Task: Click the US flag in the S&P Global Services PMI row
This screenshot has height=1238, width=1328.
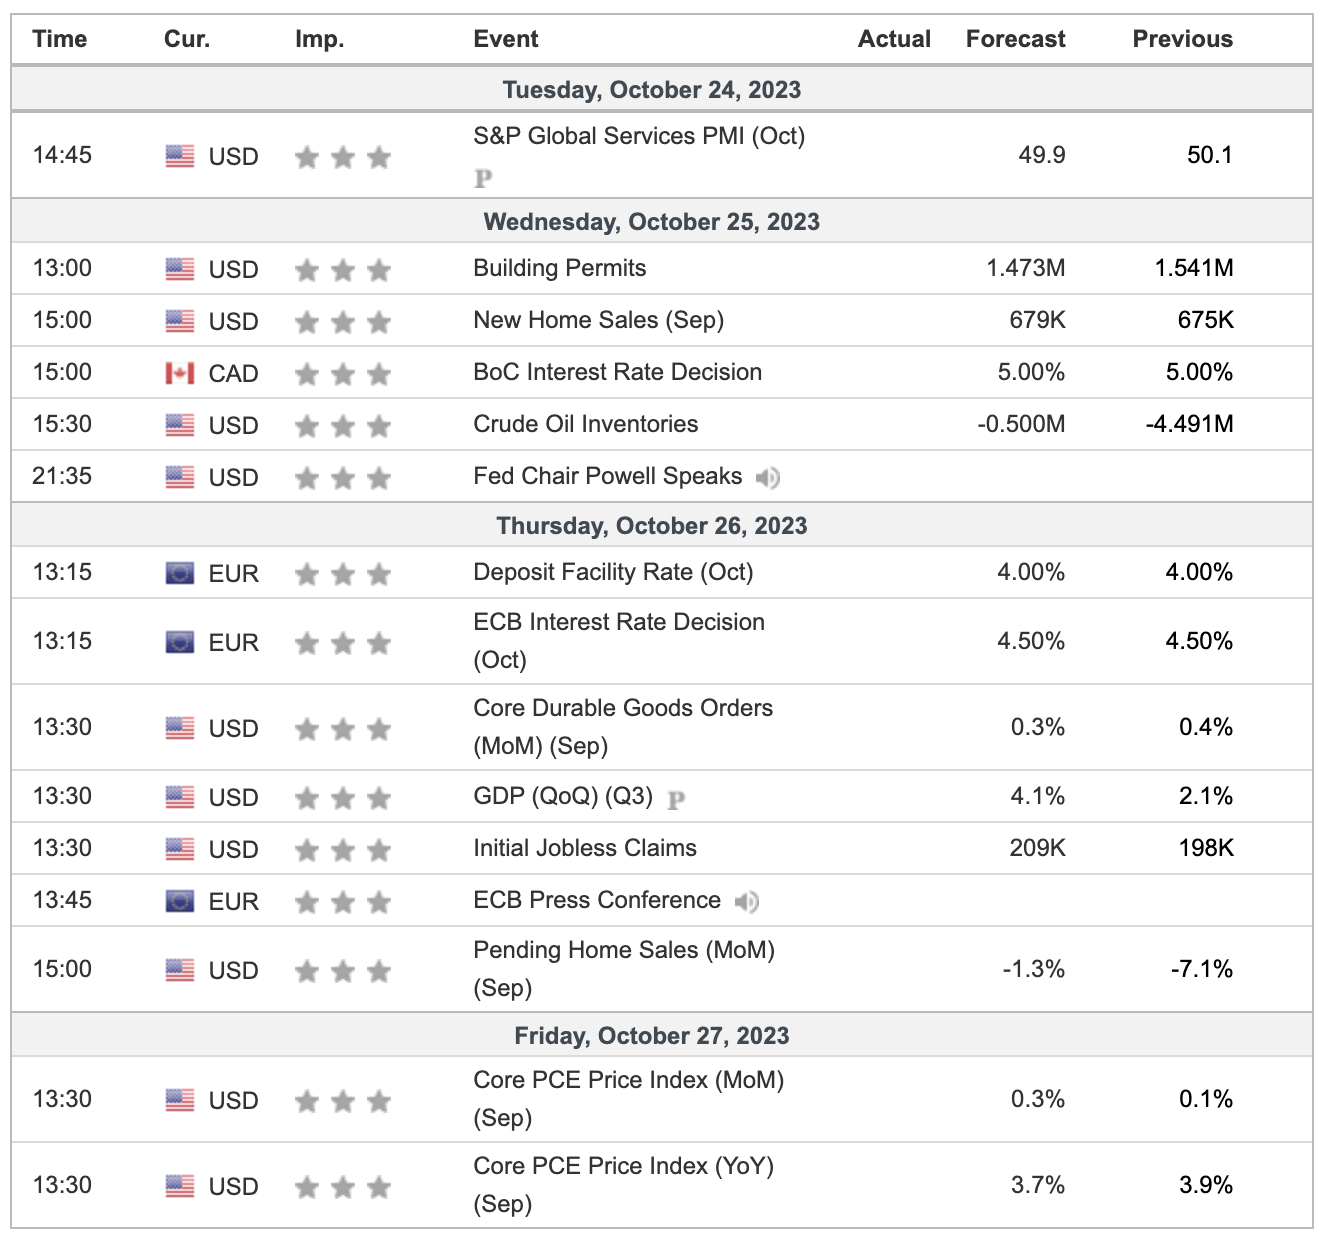Action: tap(180, 157)
